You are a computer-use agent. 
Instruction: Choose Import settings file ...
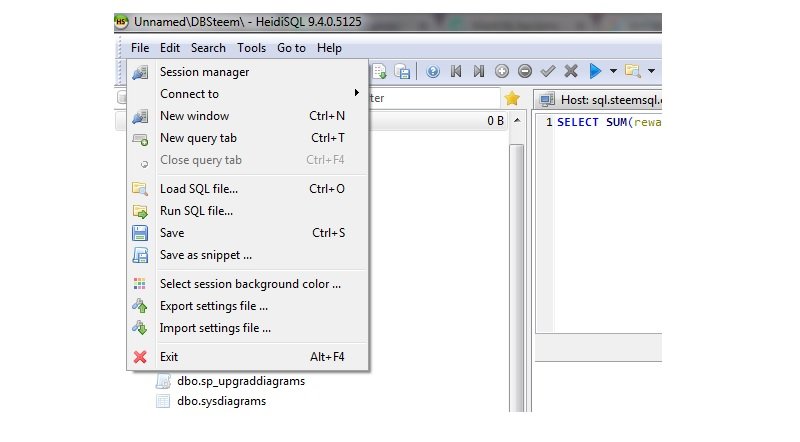click(x=247, y=328)
